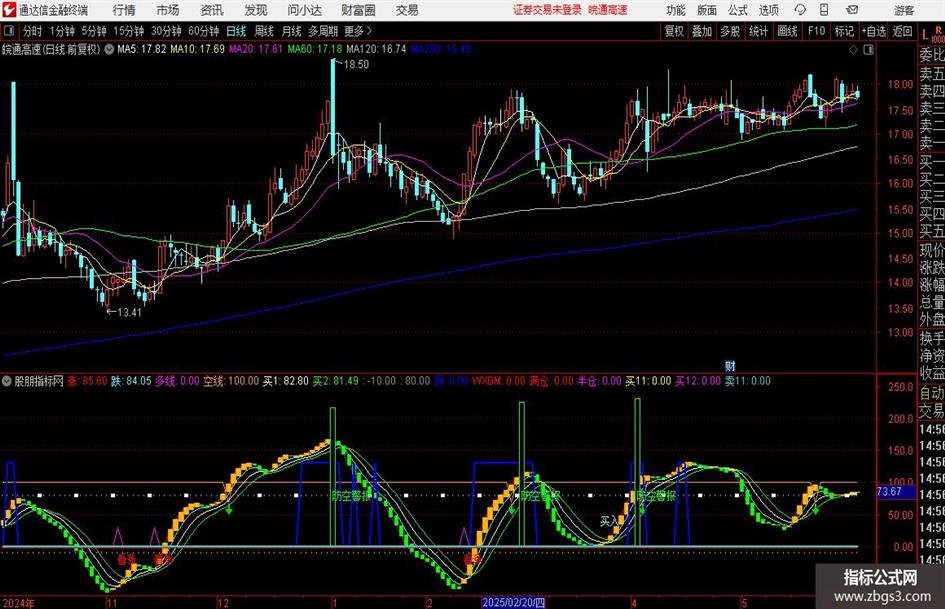Click the MA10: 17.69 label

(x=197, y=49)
